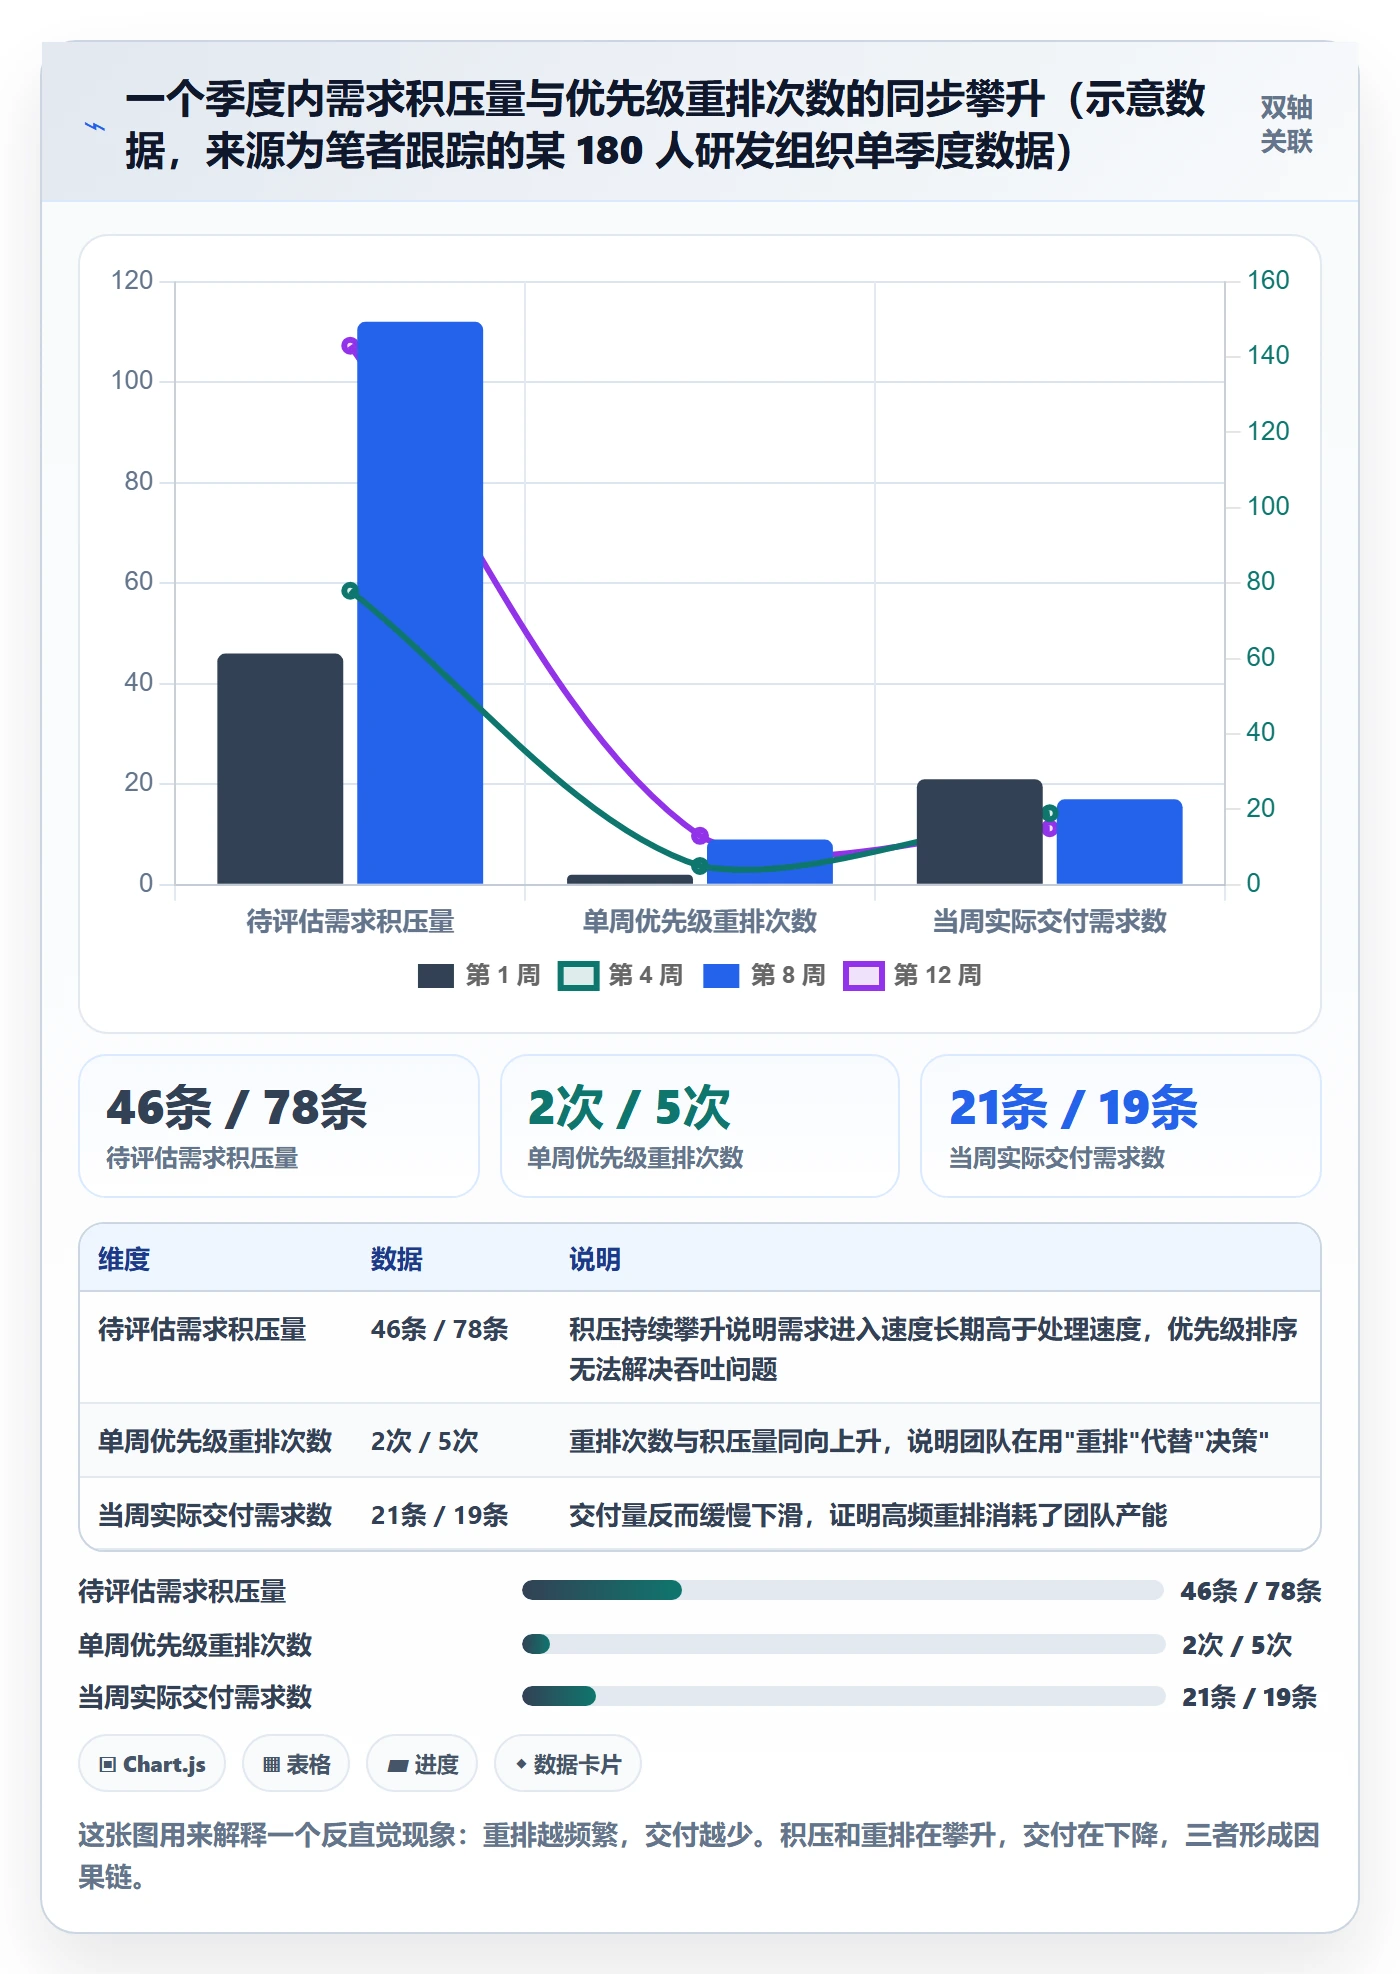This screenshot has height=1974, width=1400.
Task: Click the 维度 table column header
Action: point(124,1259)
